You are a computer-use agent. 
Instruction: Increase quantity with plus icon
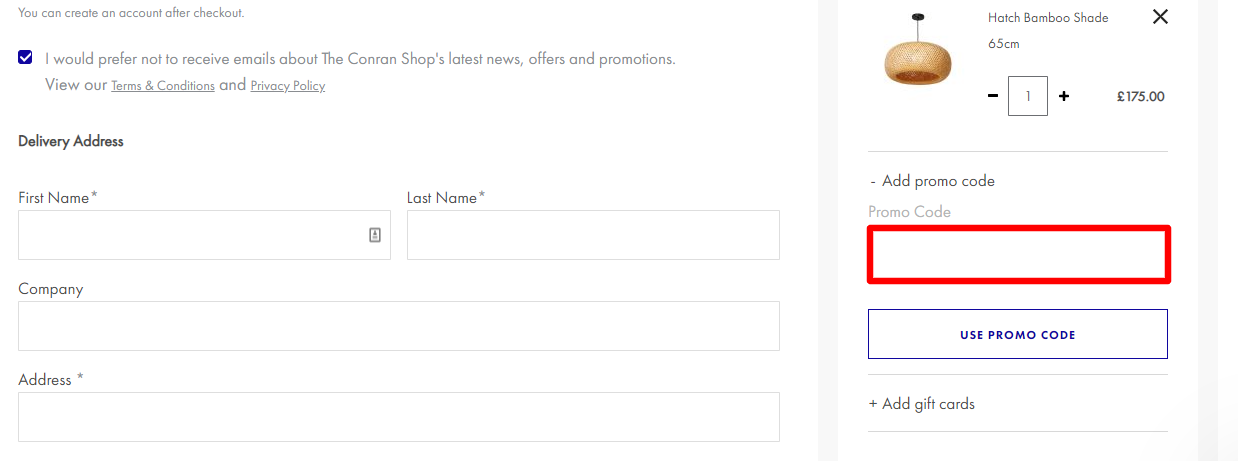tap(1064, 96)
